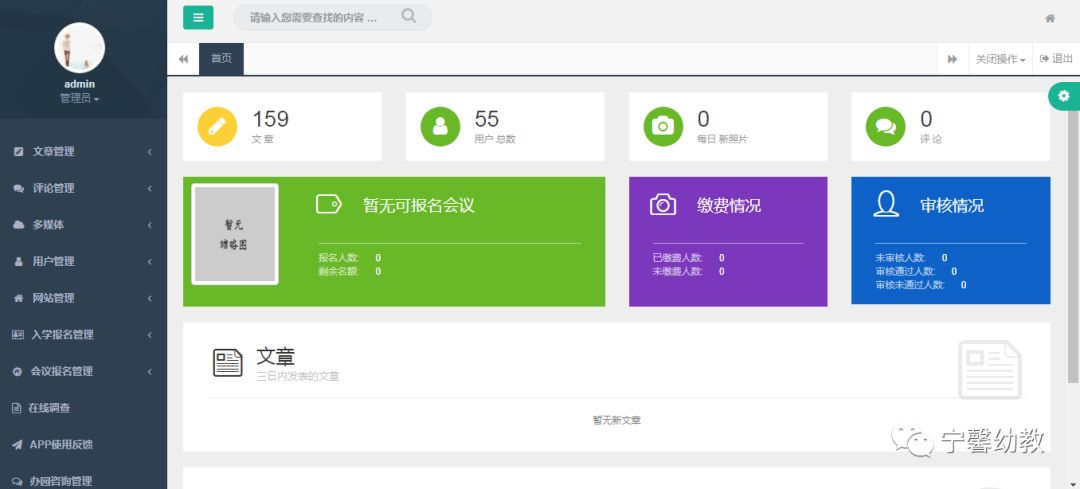Toggle the green hamburger sidebar button
Image resolution: width=1080 pixels, height=489 pixels.
[198, 17]
